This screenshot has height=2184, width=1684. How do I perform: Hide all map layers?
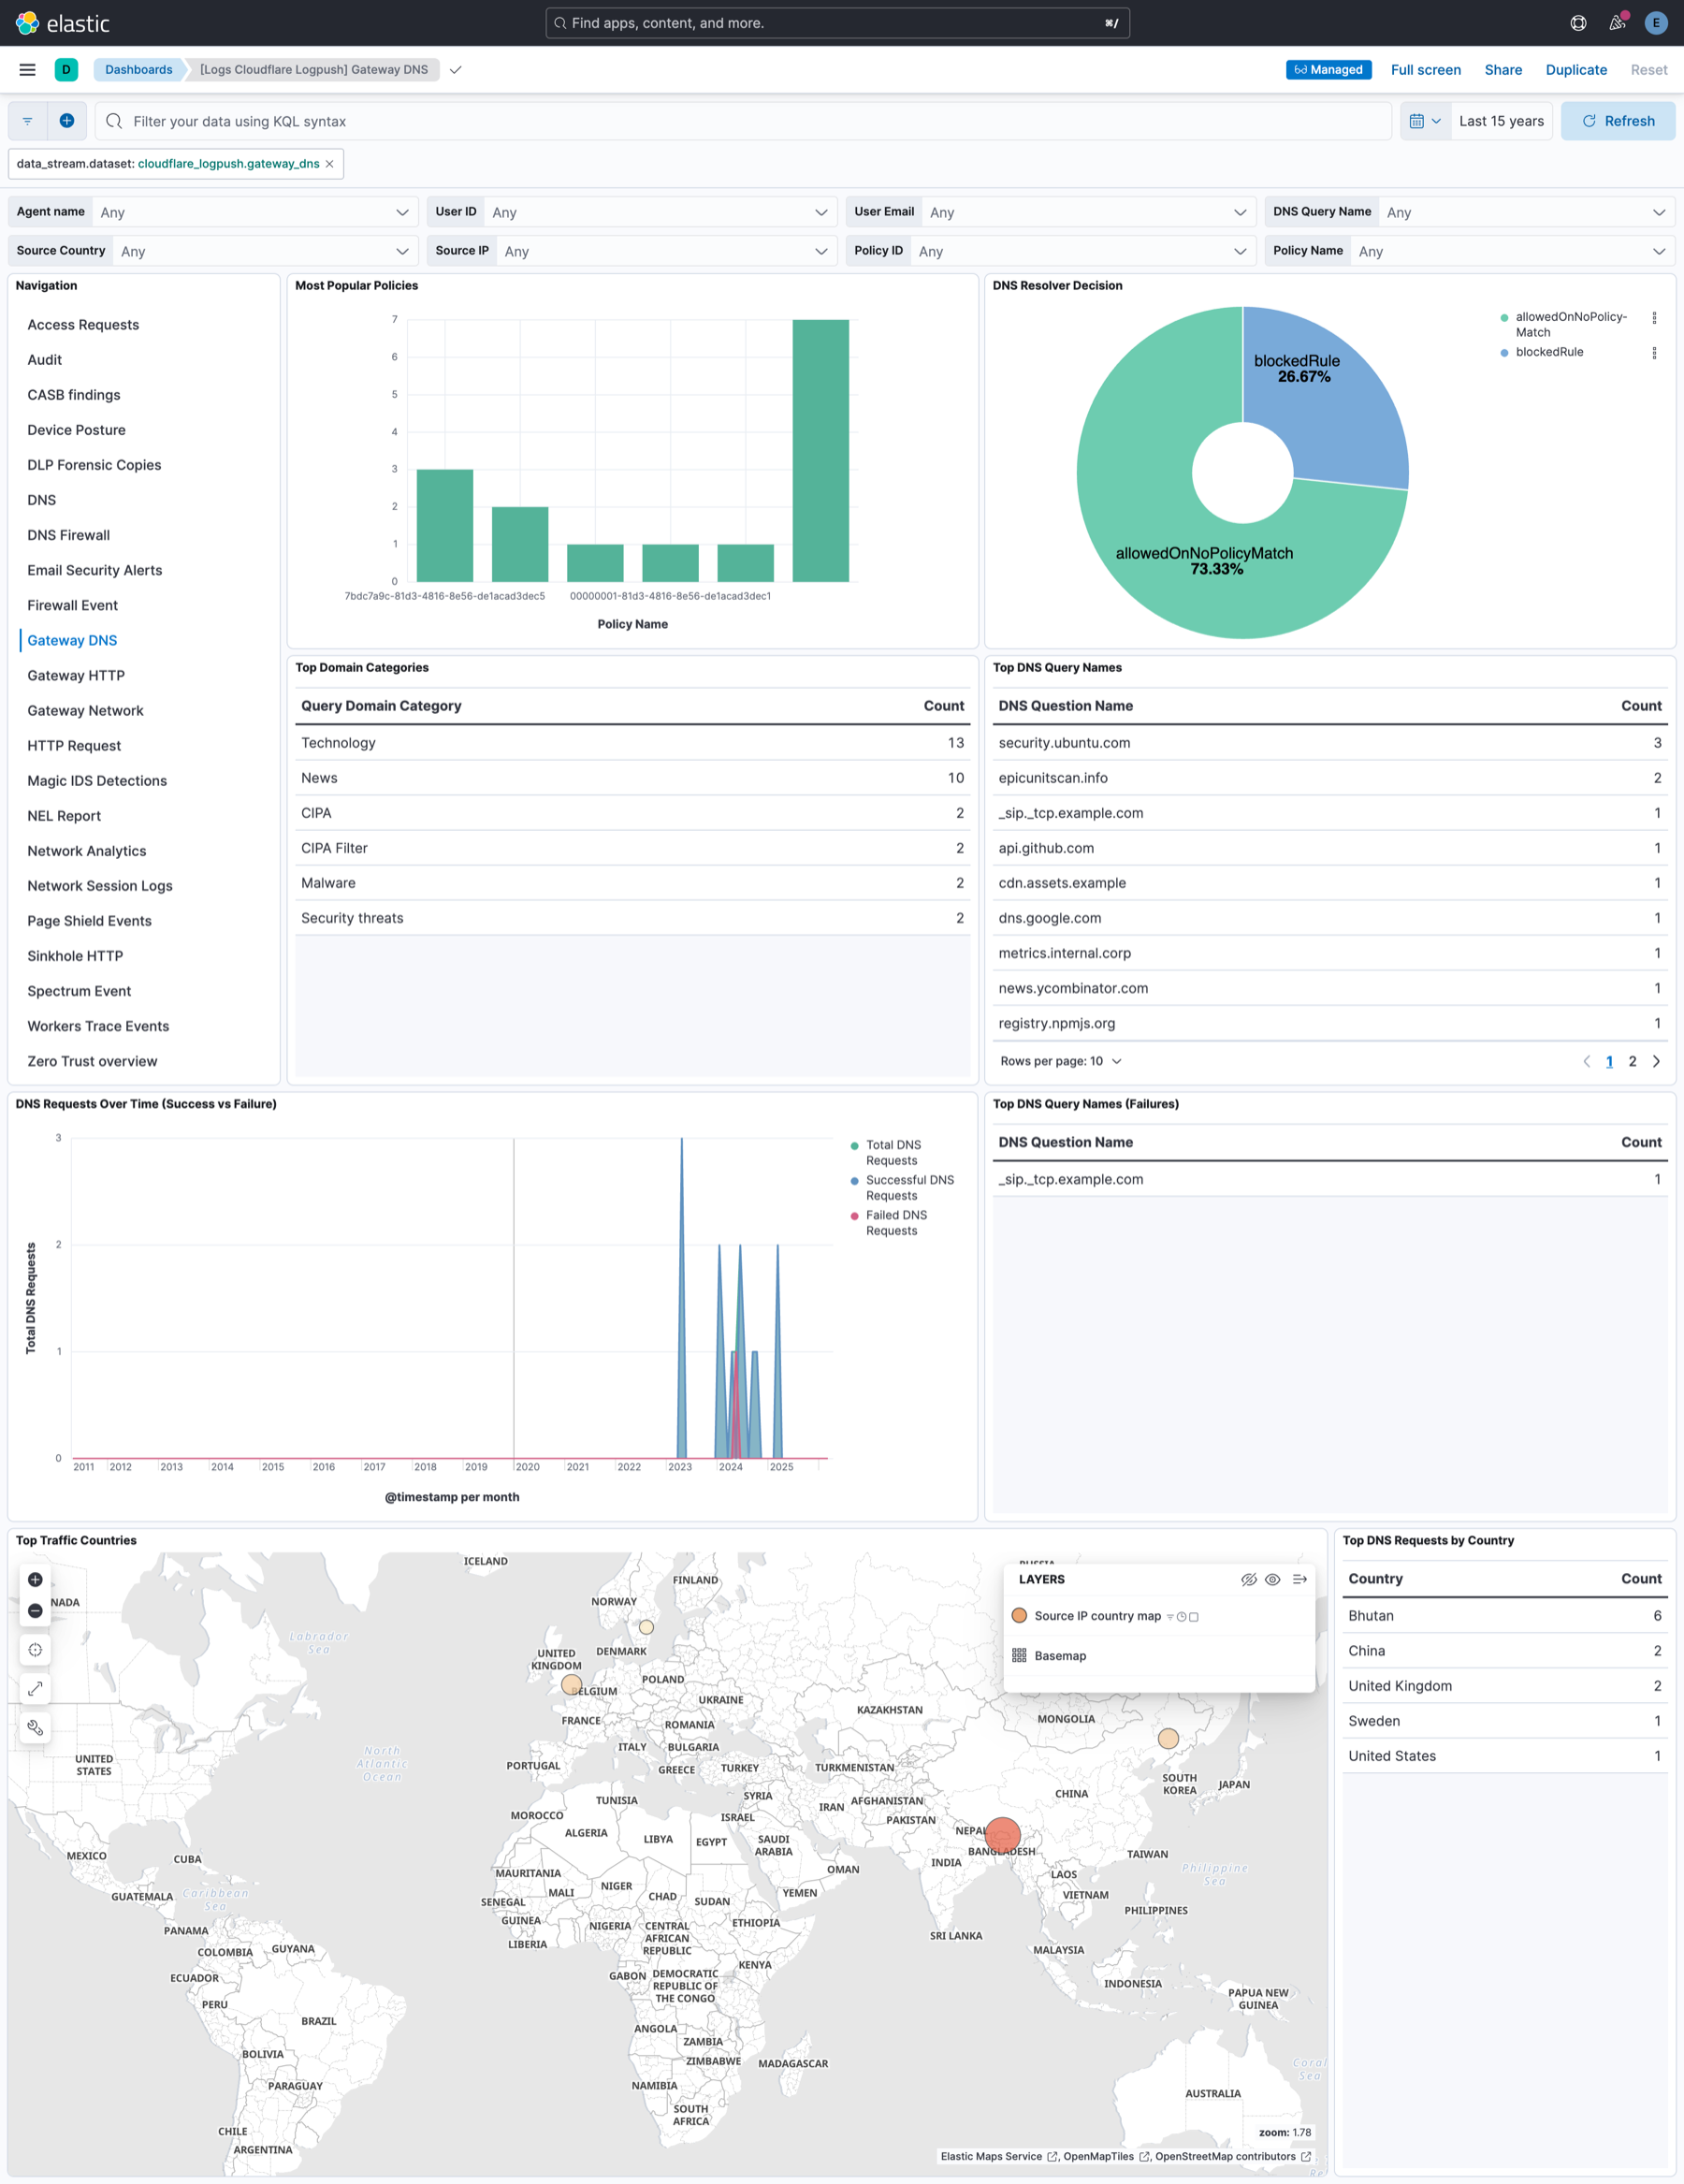(1248, 1580)
